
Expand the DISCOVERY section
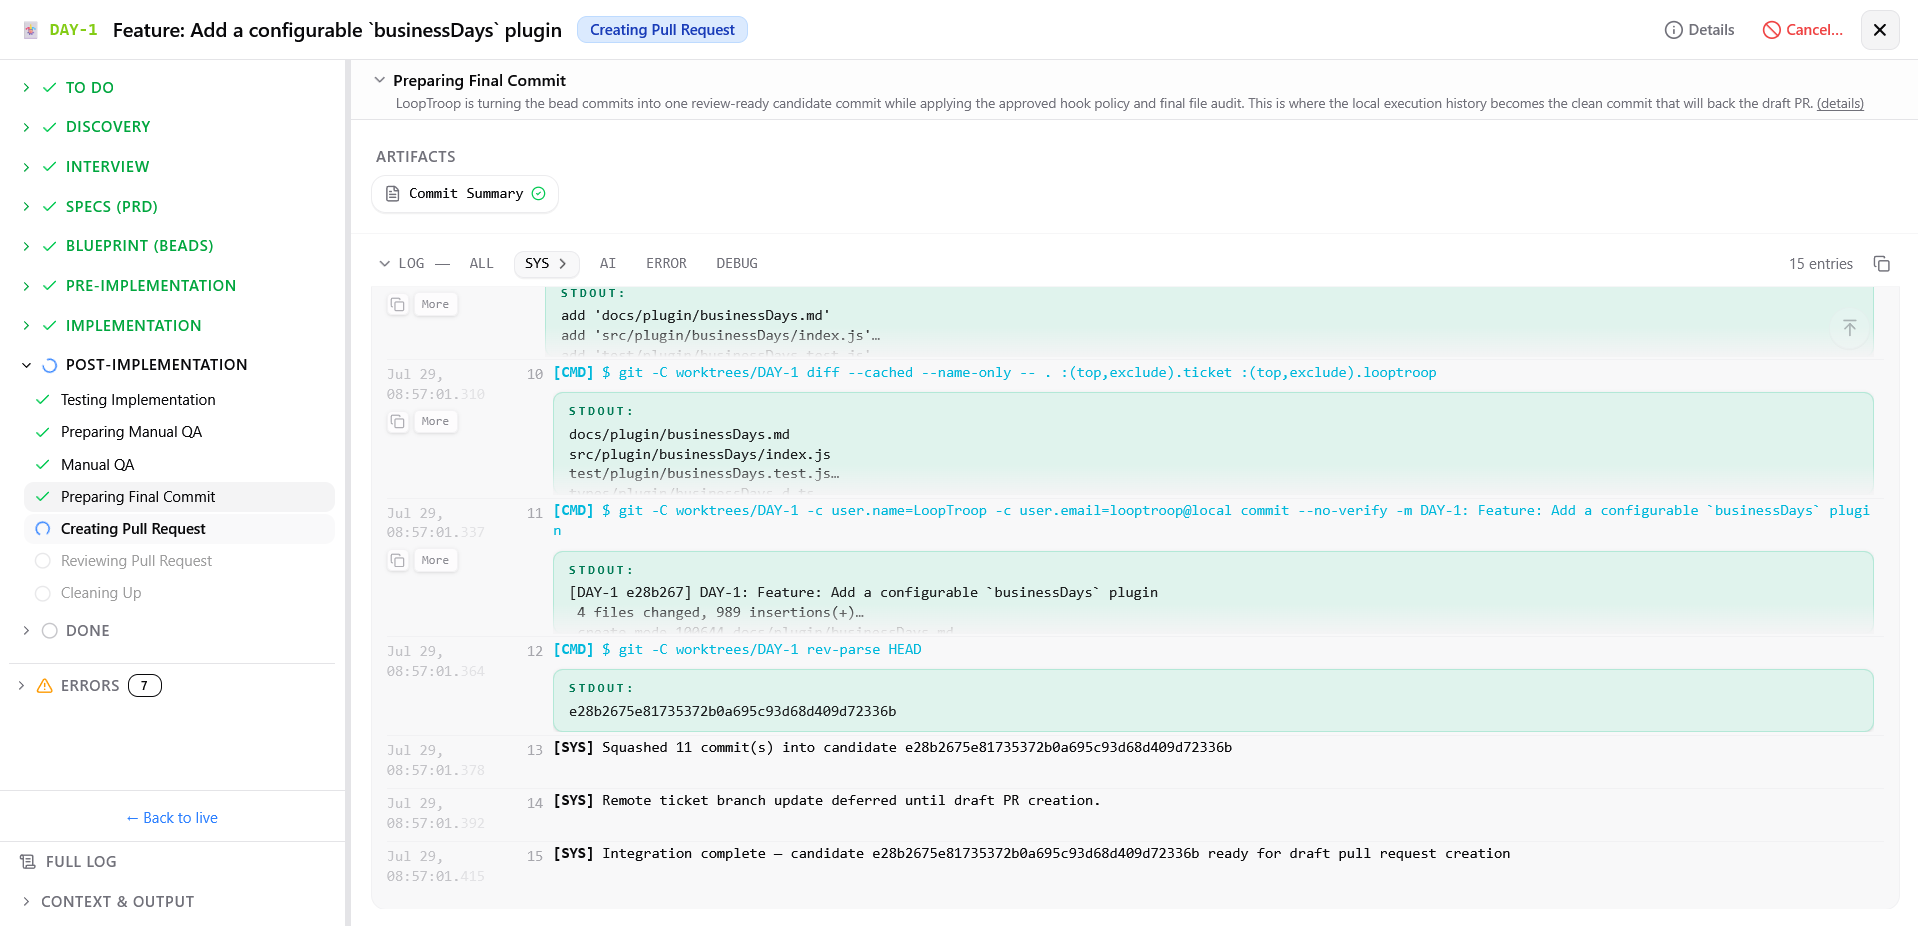pos(26,127)
